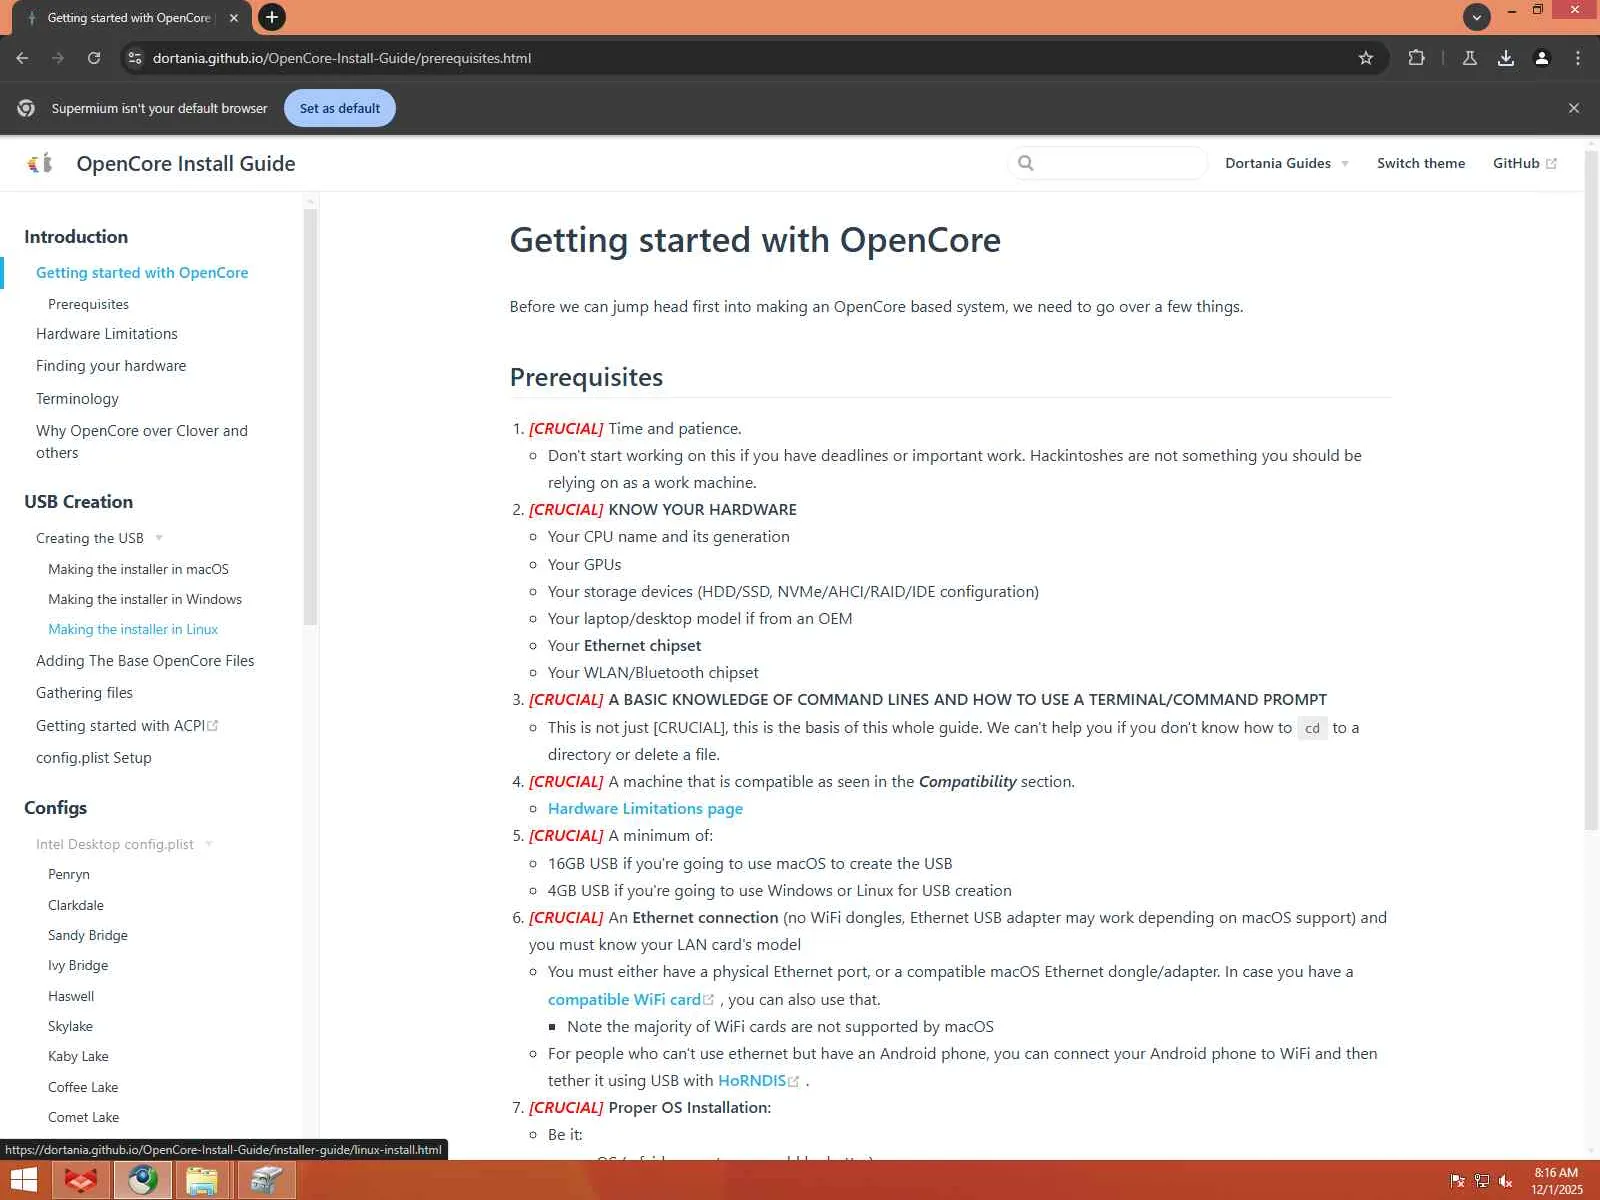Open the Ivy Bridge config page
This screenshot has width=1600, height=1200.
point(78,965)
